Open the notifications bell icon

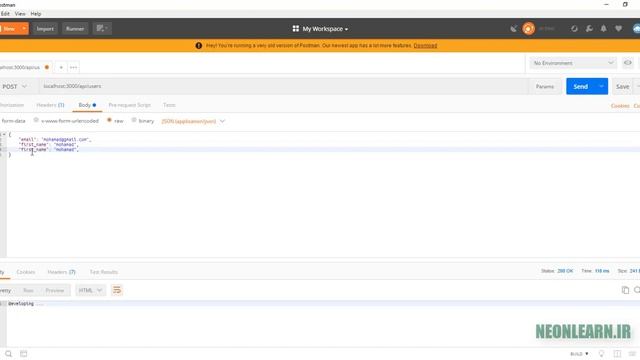604,29
